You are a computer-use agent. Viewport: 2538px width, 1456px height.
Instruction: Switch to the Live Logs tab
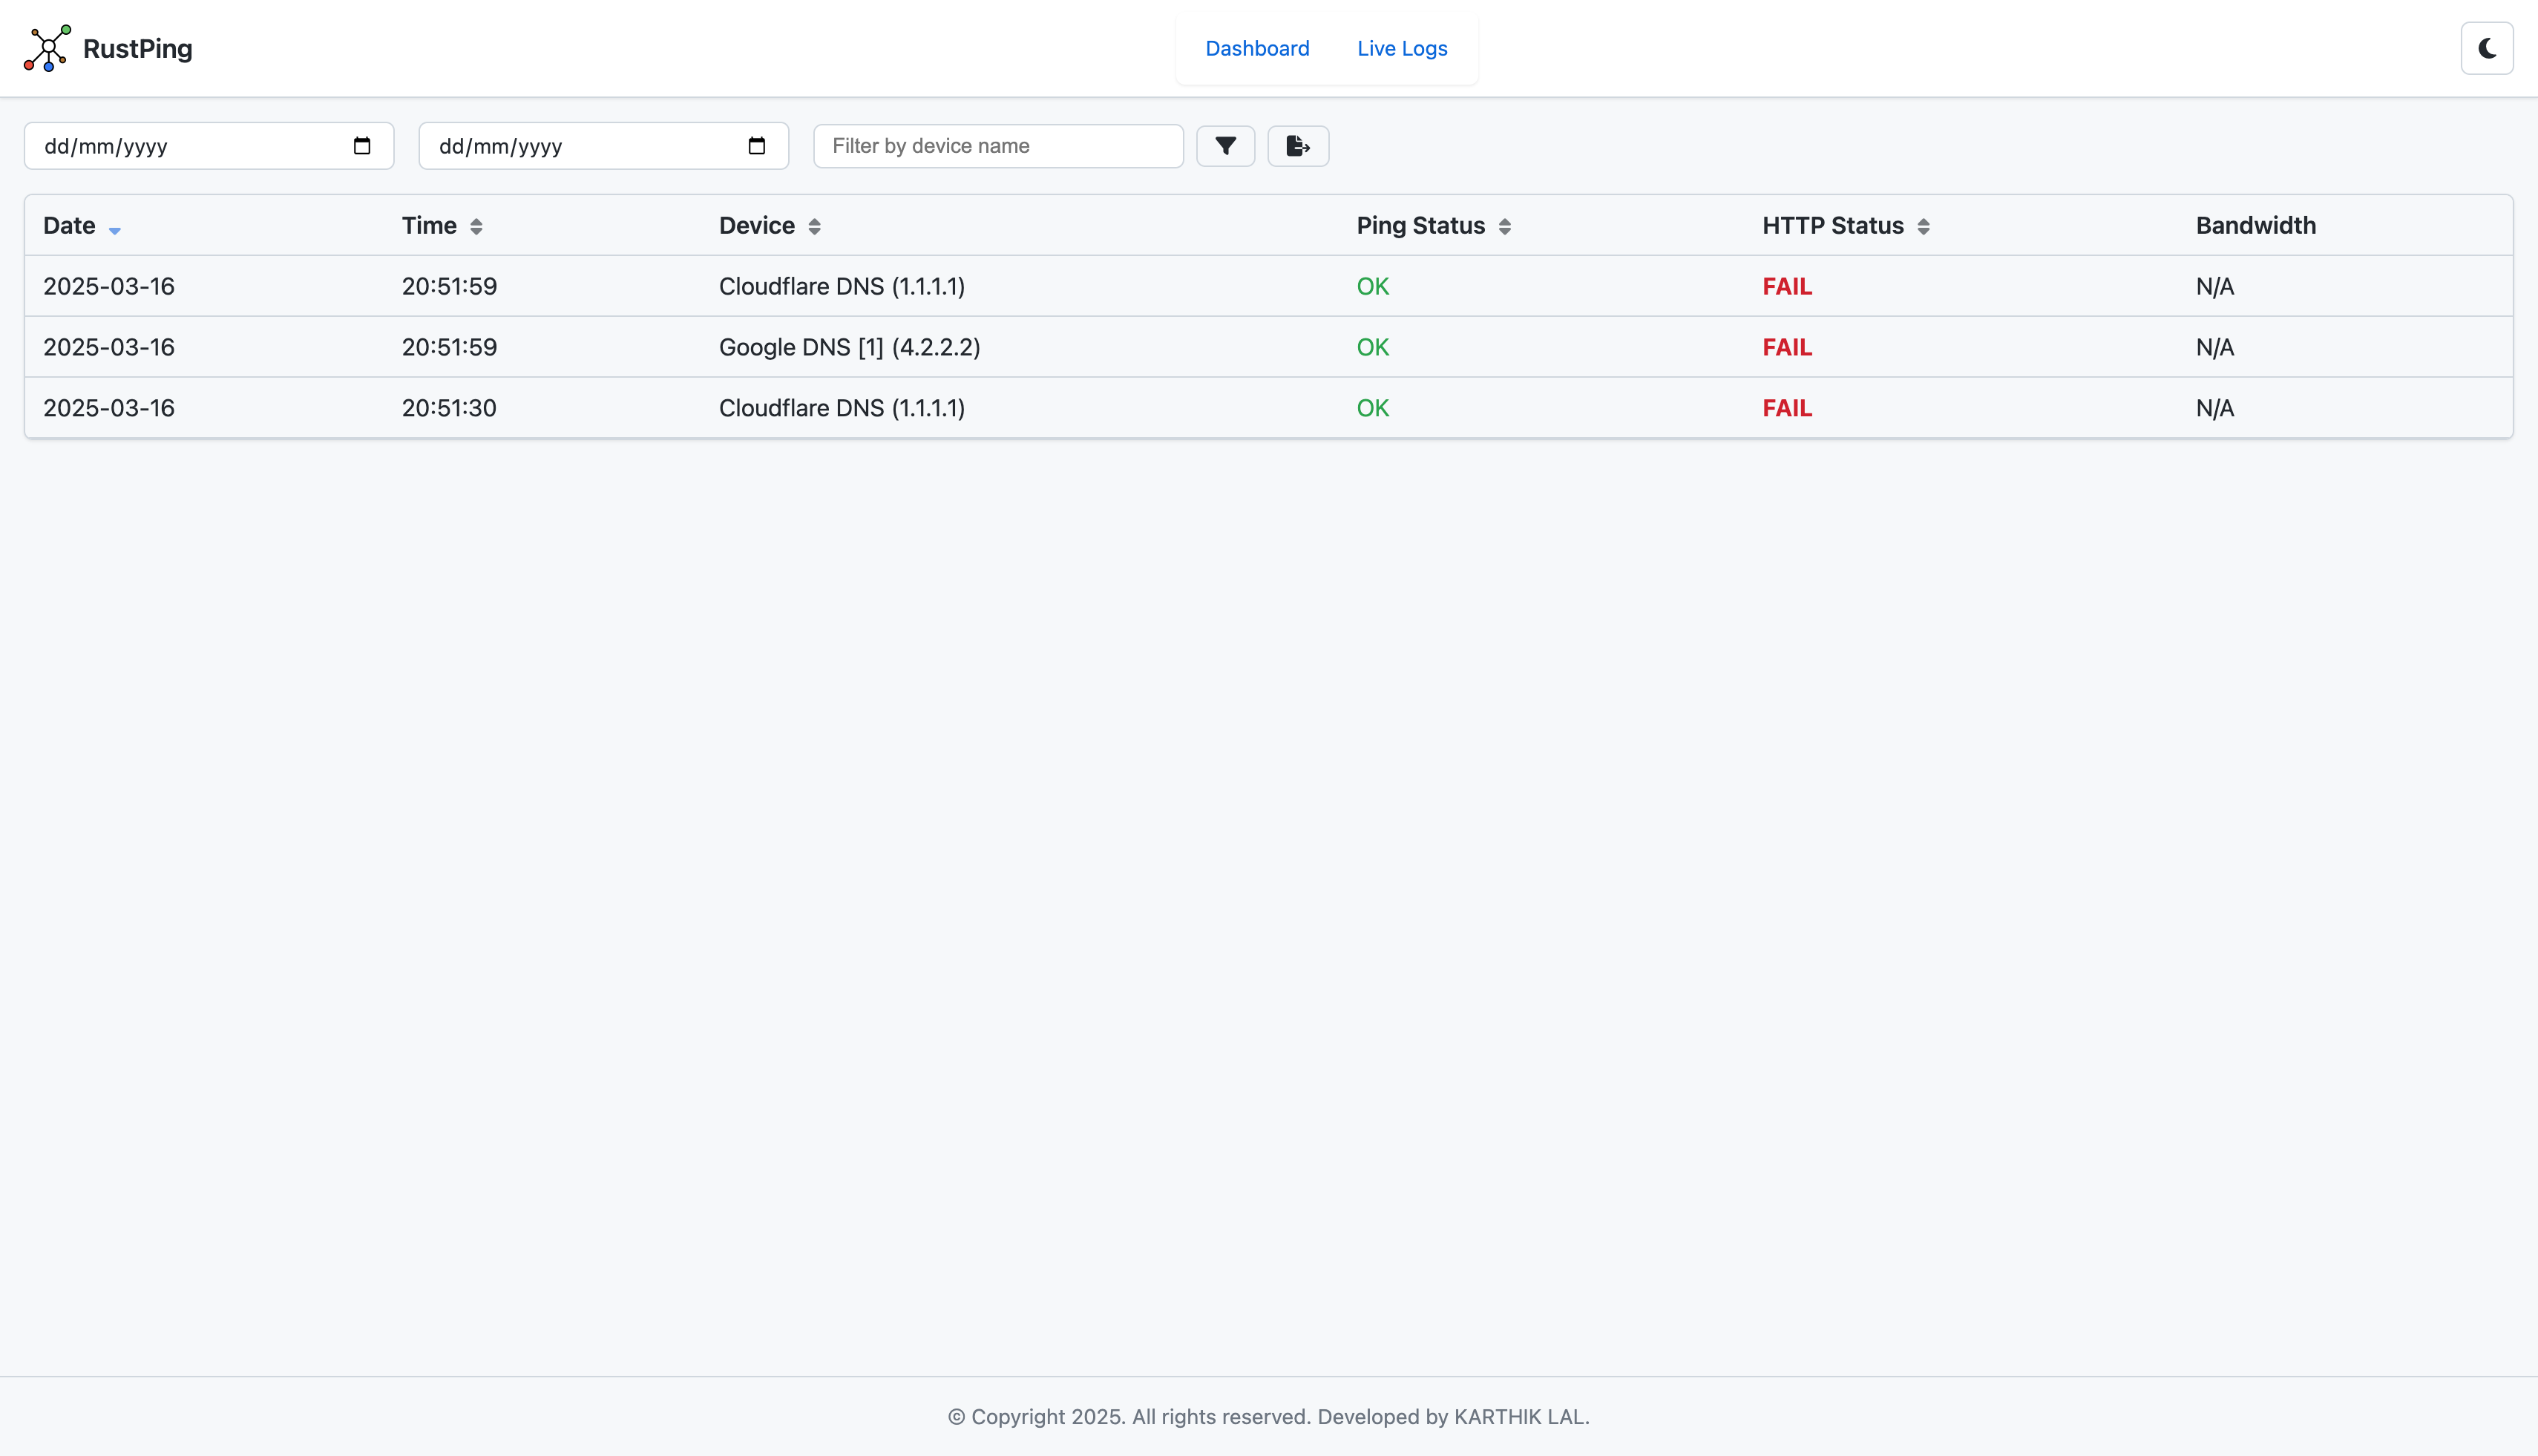1402,48
